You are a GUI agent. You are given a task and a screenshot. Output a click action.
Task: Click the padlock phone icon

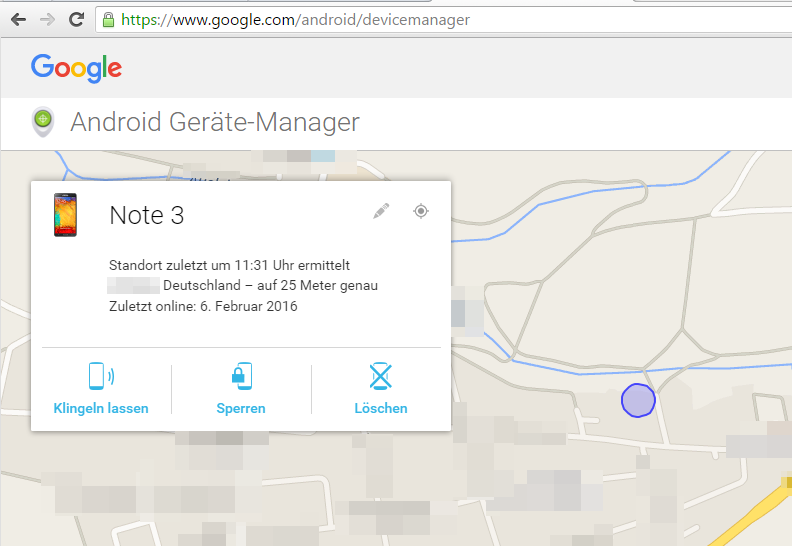point(241,376)
